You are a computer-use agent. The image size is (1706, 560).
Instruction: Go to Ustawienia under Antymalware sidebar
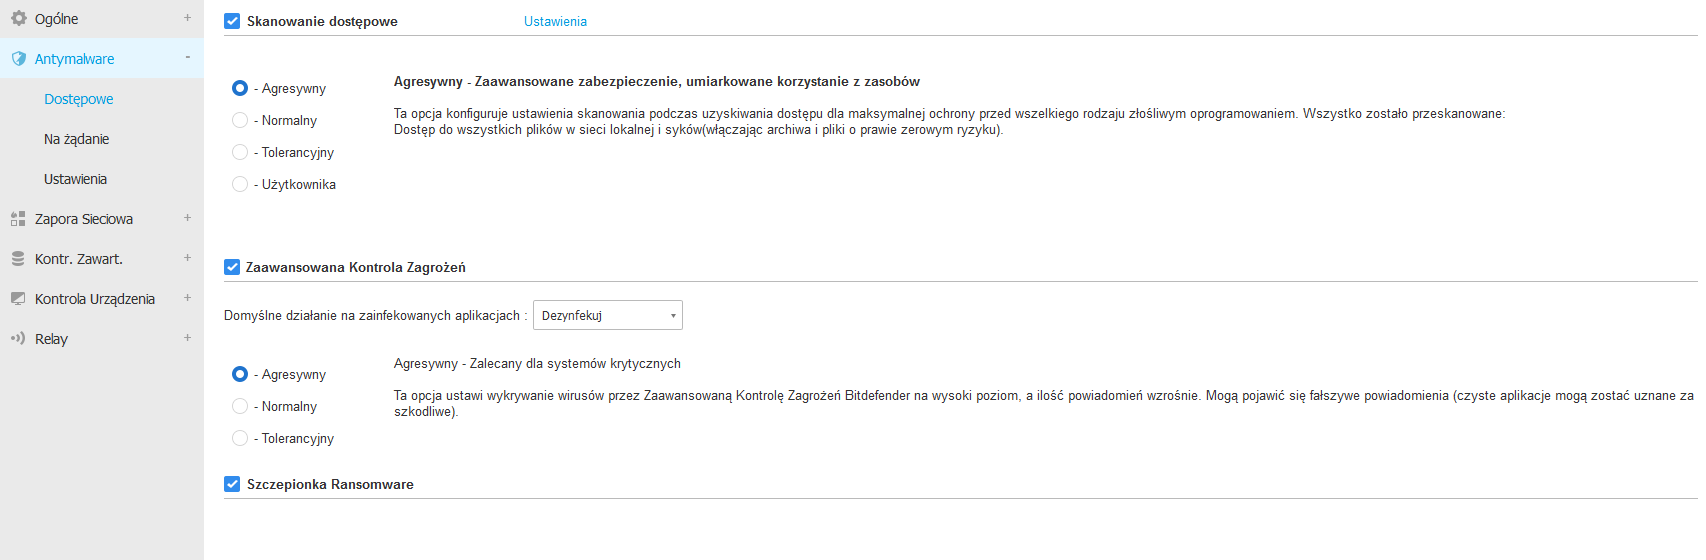click(x=75, y=179)
